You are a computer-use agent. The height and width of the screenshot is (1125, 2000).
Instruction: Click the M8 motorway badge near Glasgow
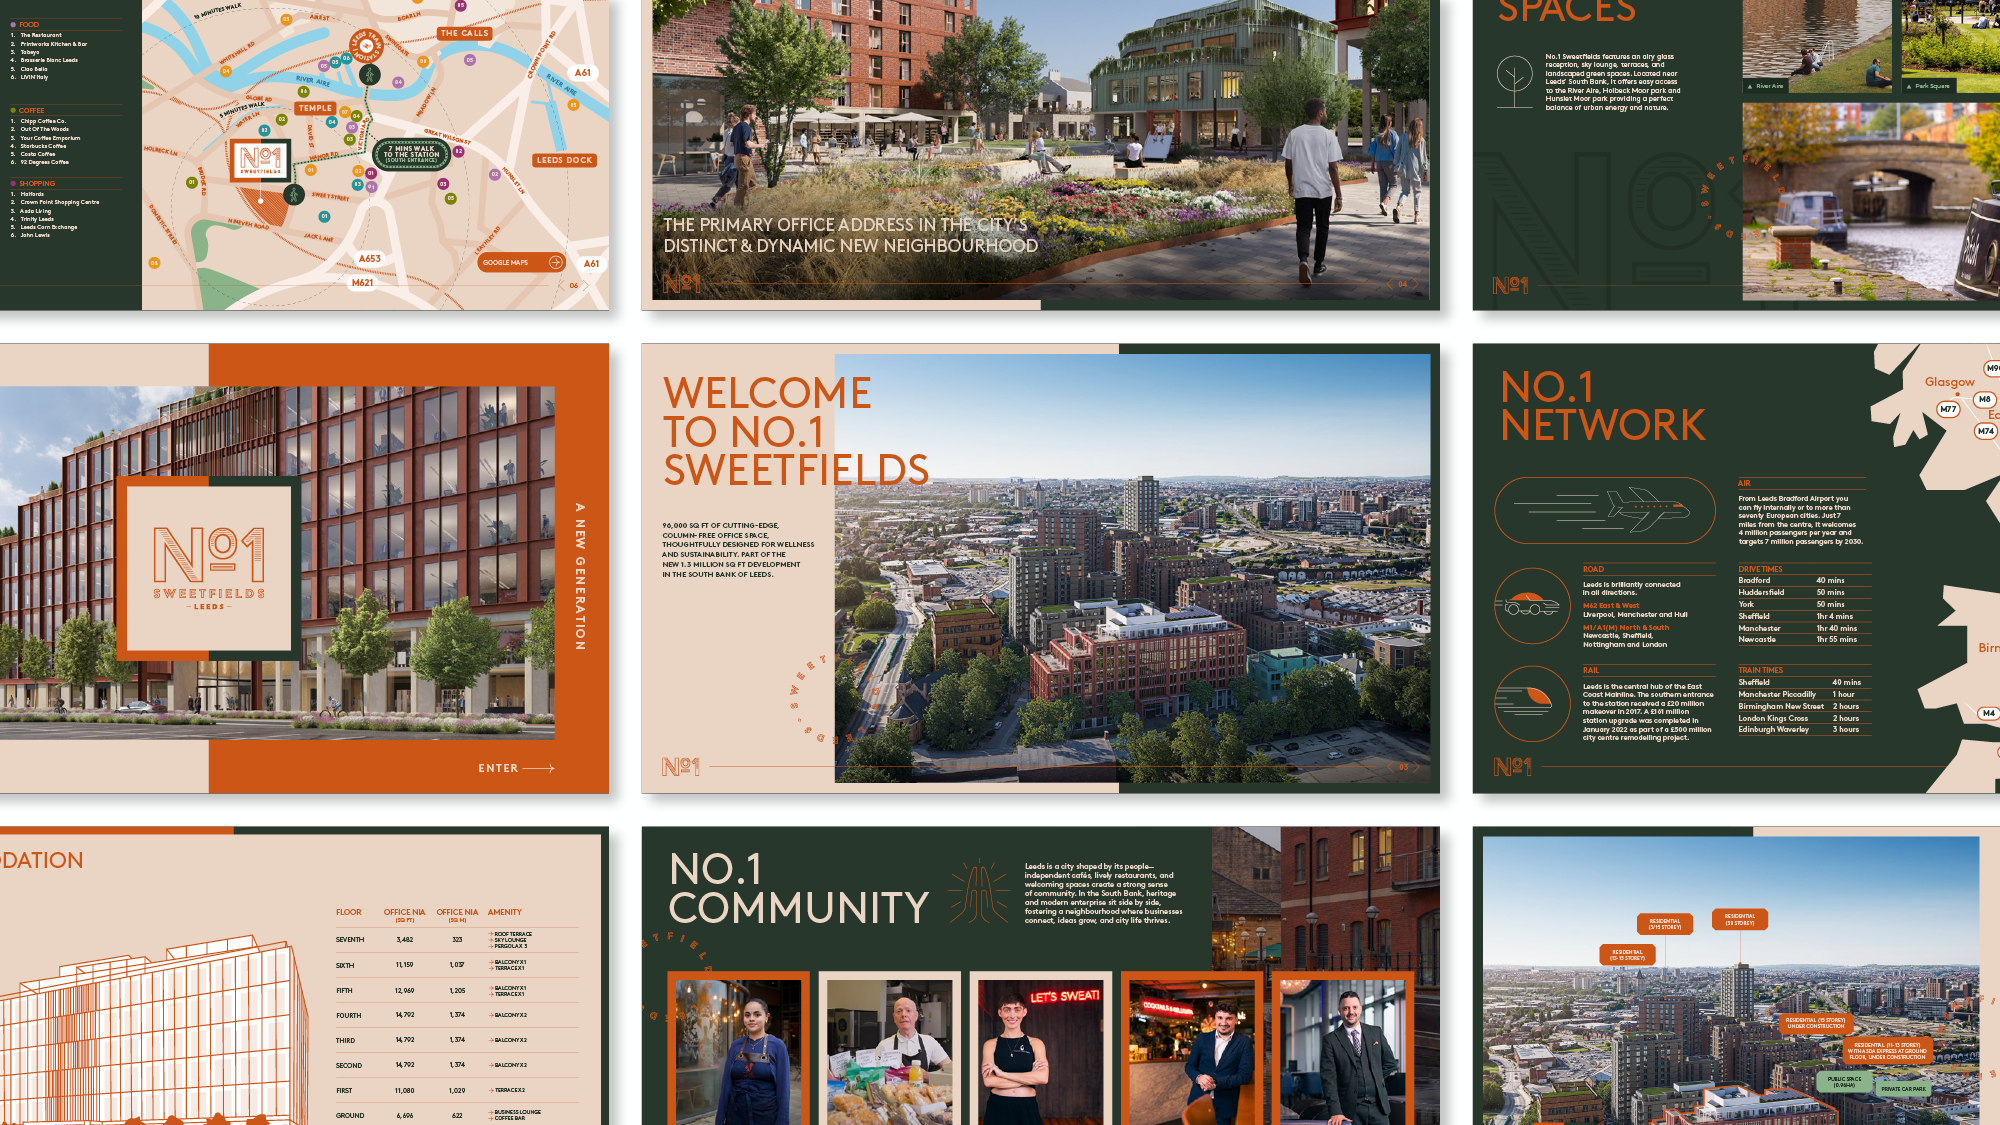1984,399
